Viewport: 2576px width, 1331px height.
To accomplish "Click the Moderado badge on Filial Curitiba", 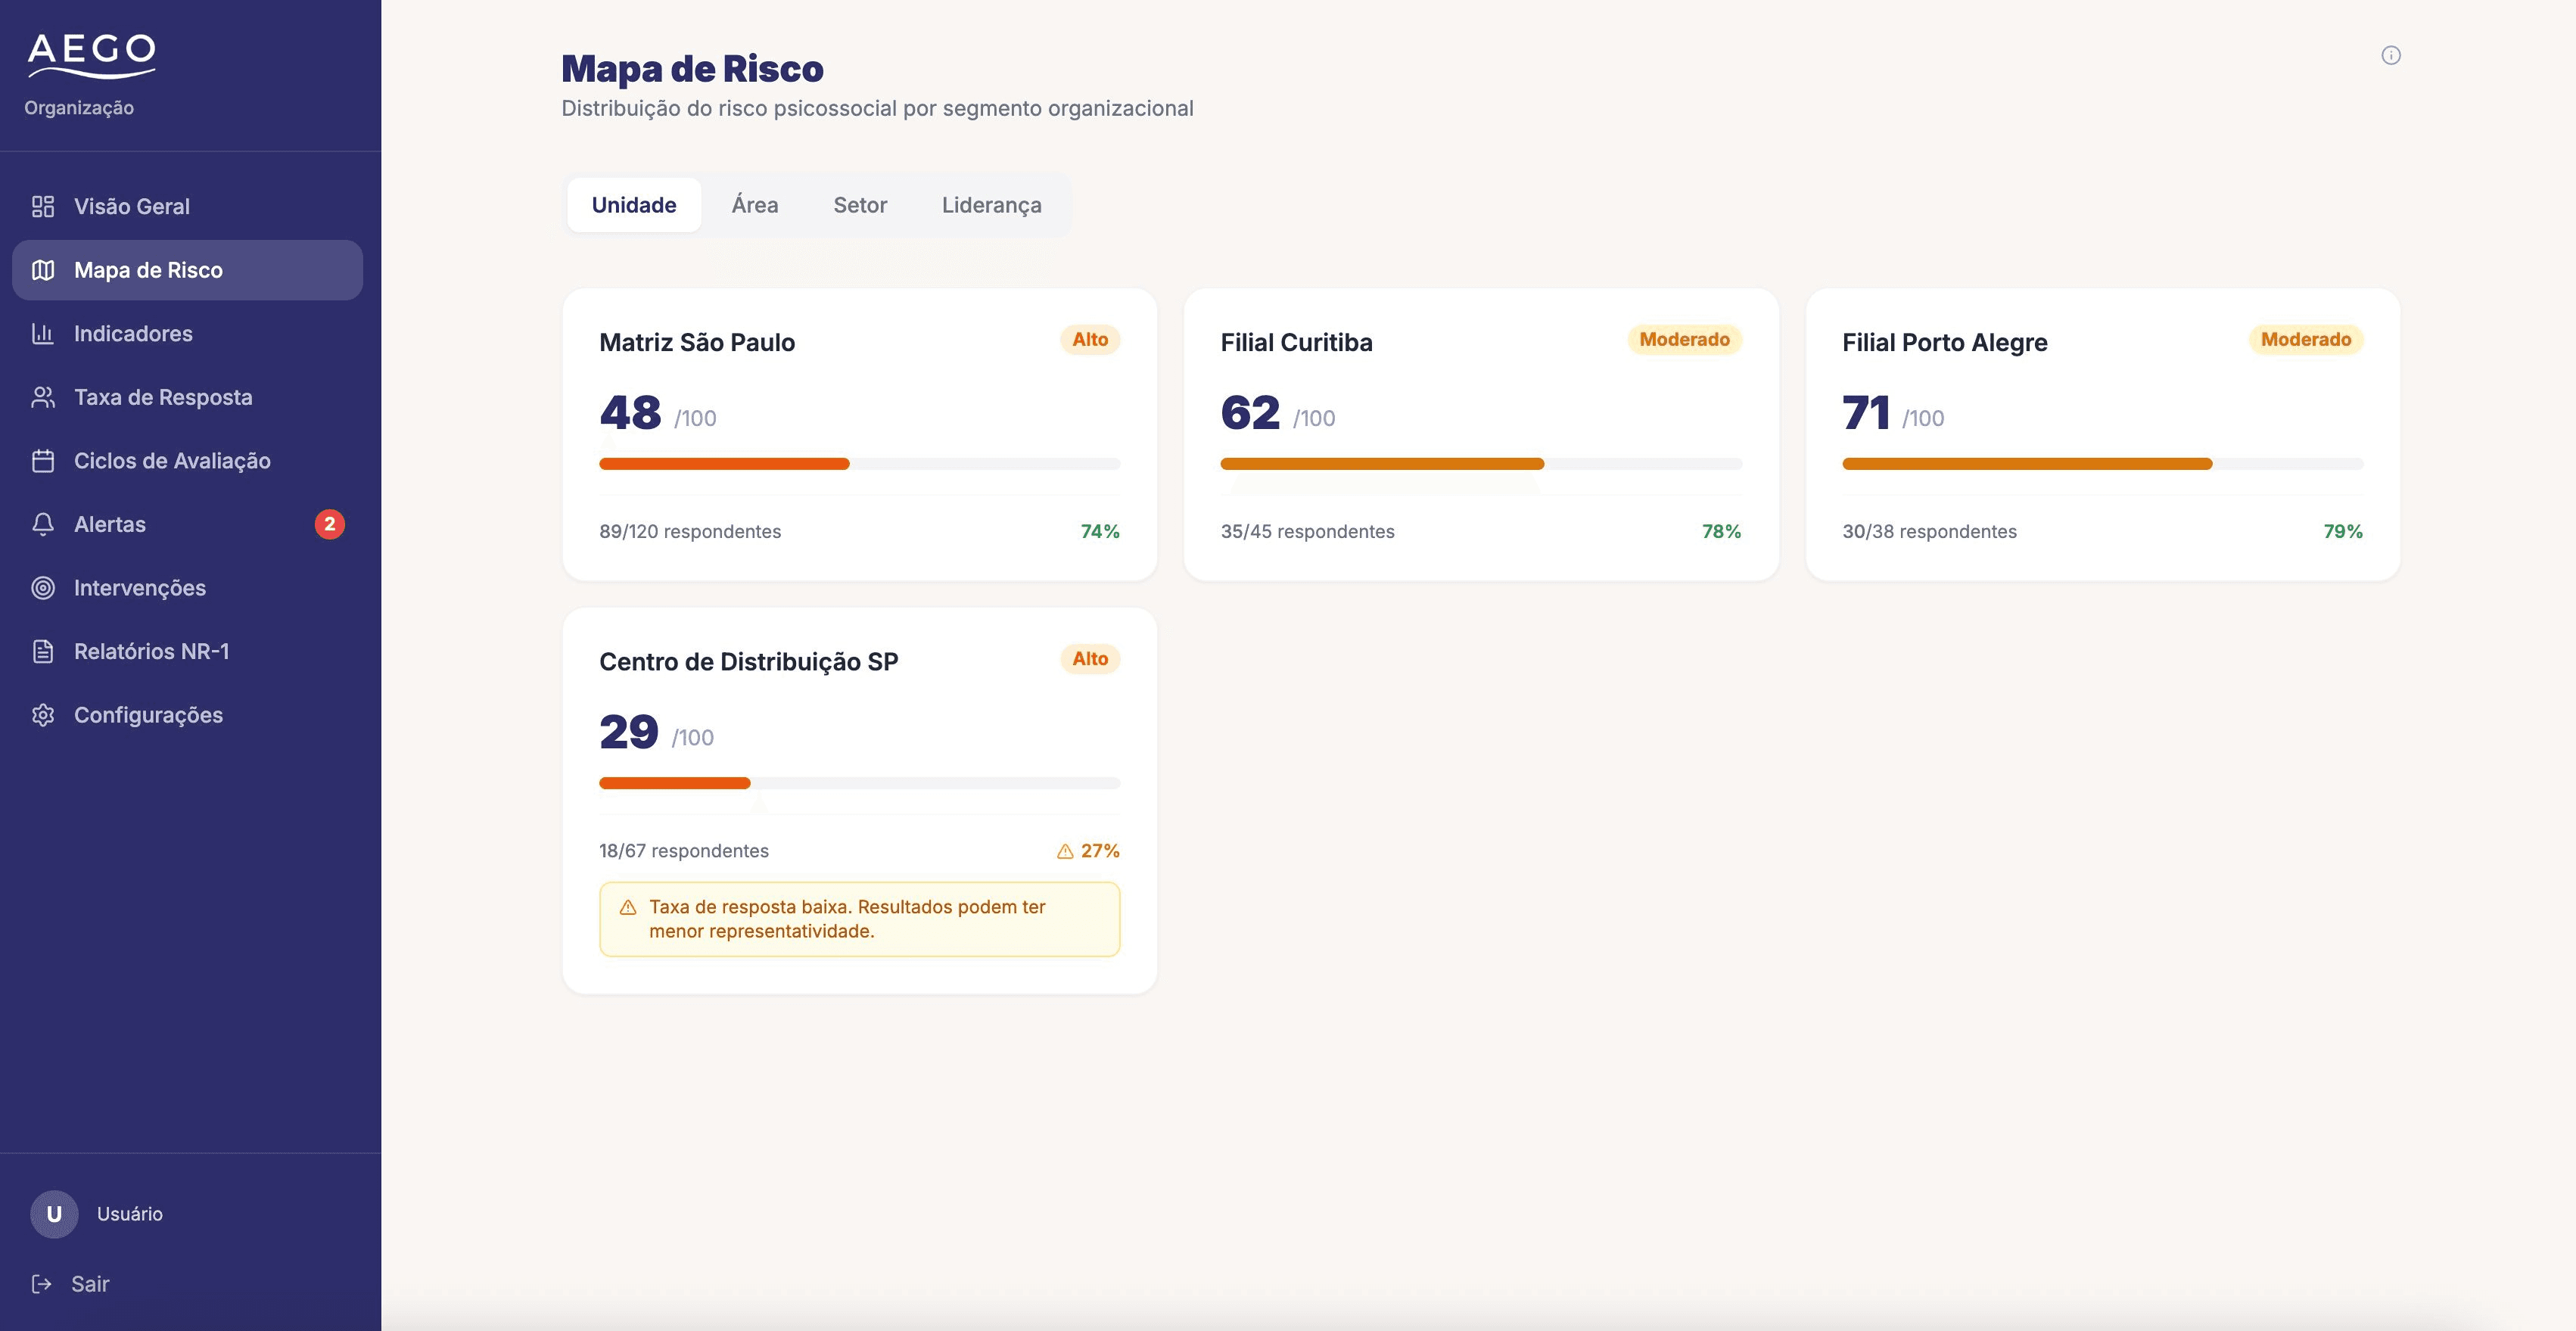I will point(1684,339).
